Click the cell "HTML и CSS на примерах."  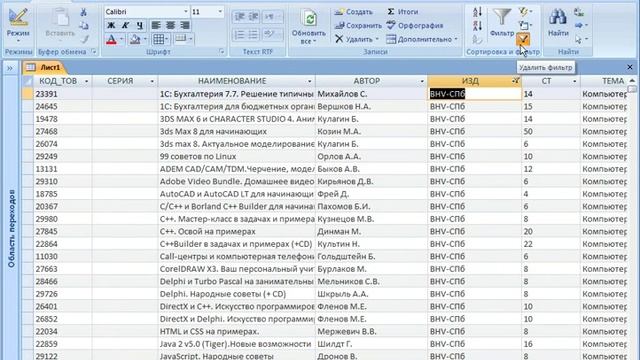pyautogui.click(x=236, y=332)
